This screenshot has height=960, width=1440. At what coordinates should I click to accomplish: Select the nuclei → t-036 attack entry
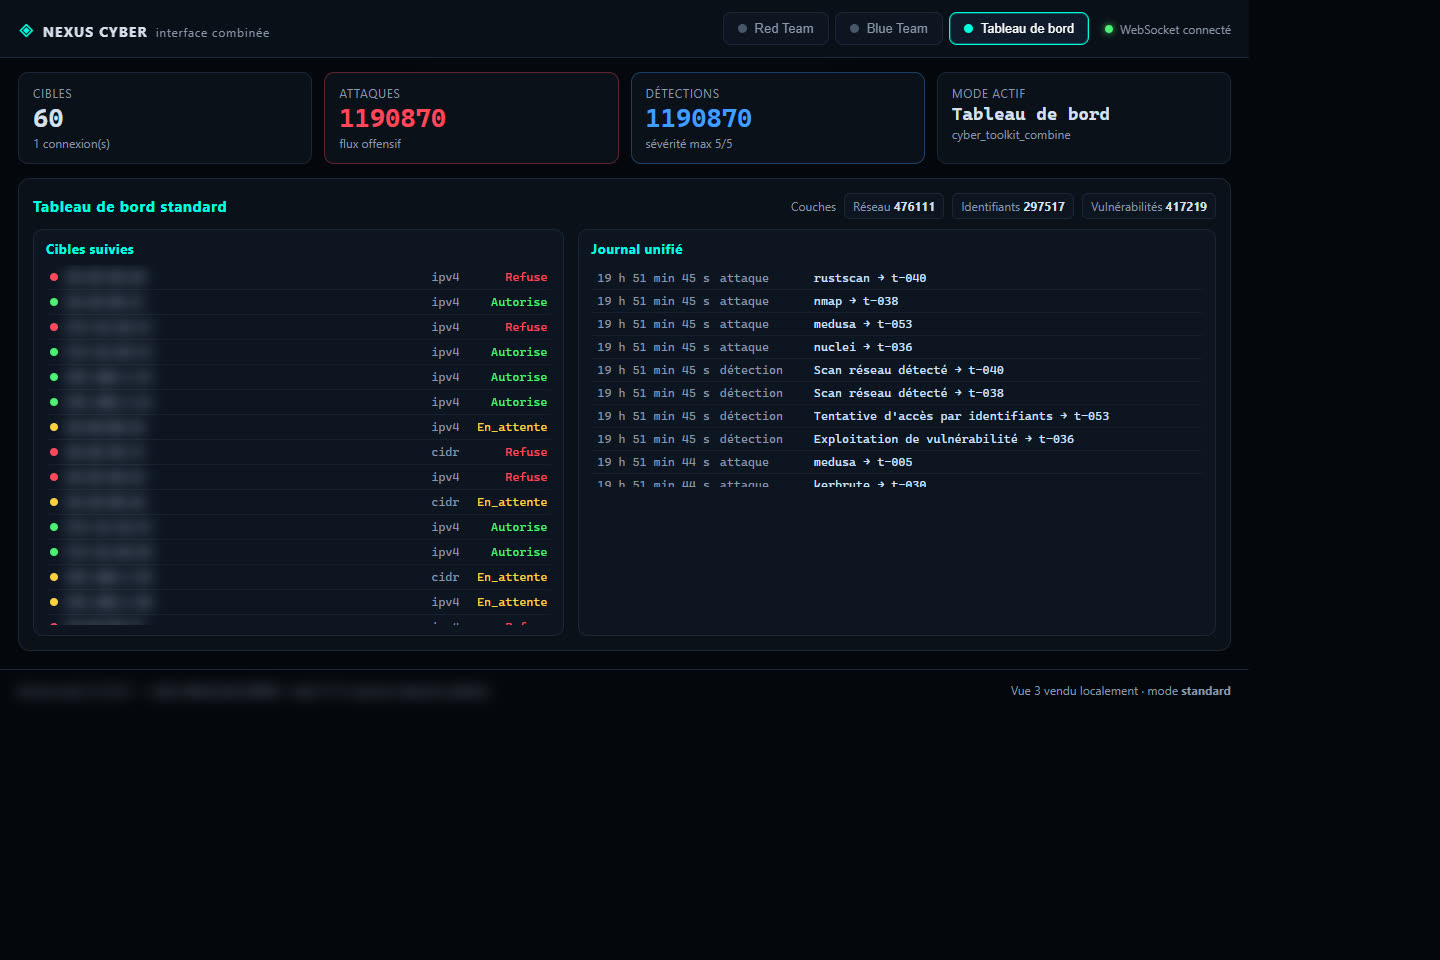897,347
